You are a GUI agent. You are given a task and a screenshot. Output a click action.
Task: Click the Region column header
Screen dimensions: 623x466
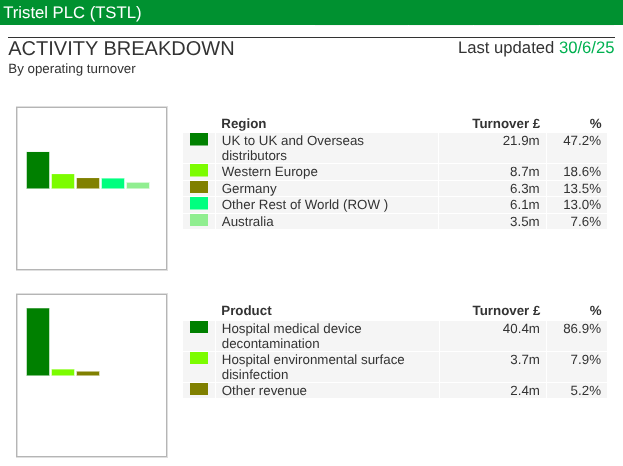(x=243, y=124)
